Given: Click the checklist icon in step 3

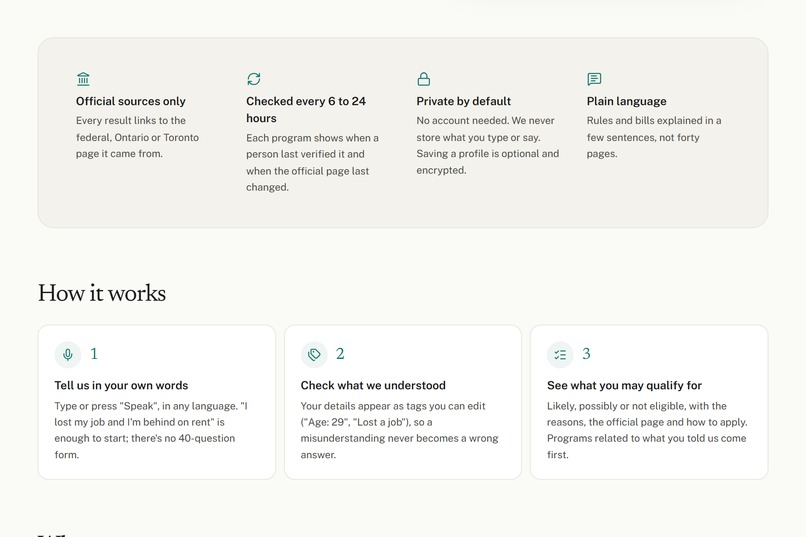Looking at the screenshot, I should [x=560, y=355].
